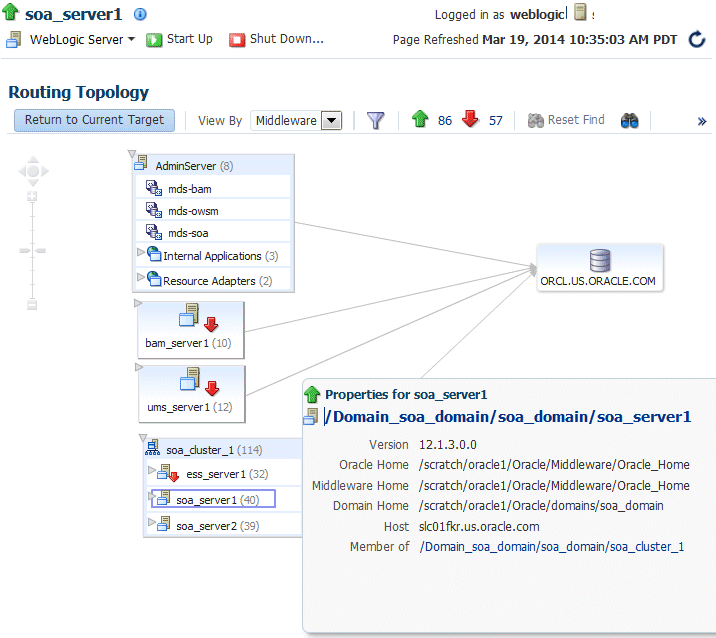716x638 pixels.
Task: Select bam_server1 (10) label
Action: tap(188, 343)
